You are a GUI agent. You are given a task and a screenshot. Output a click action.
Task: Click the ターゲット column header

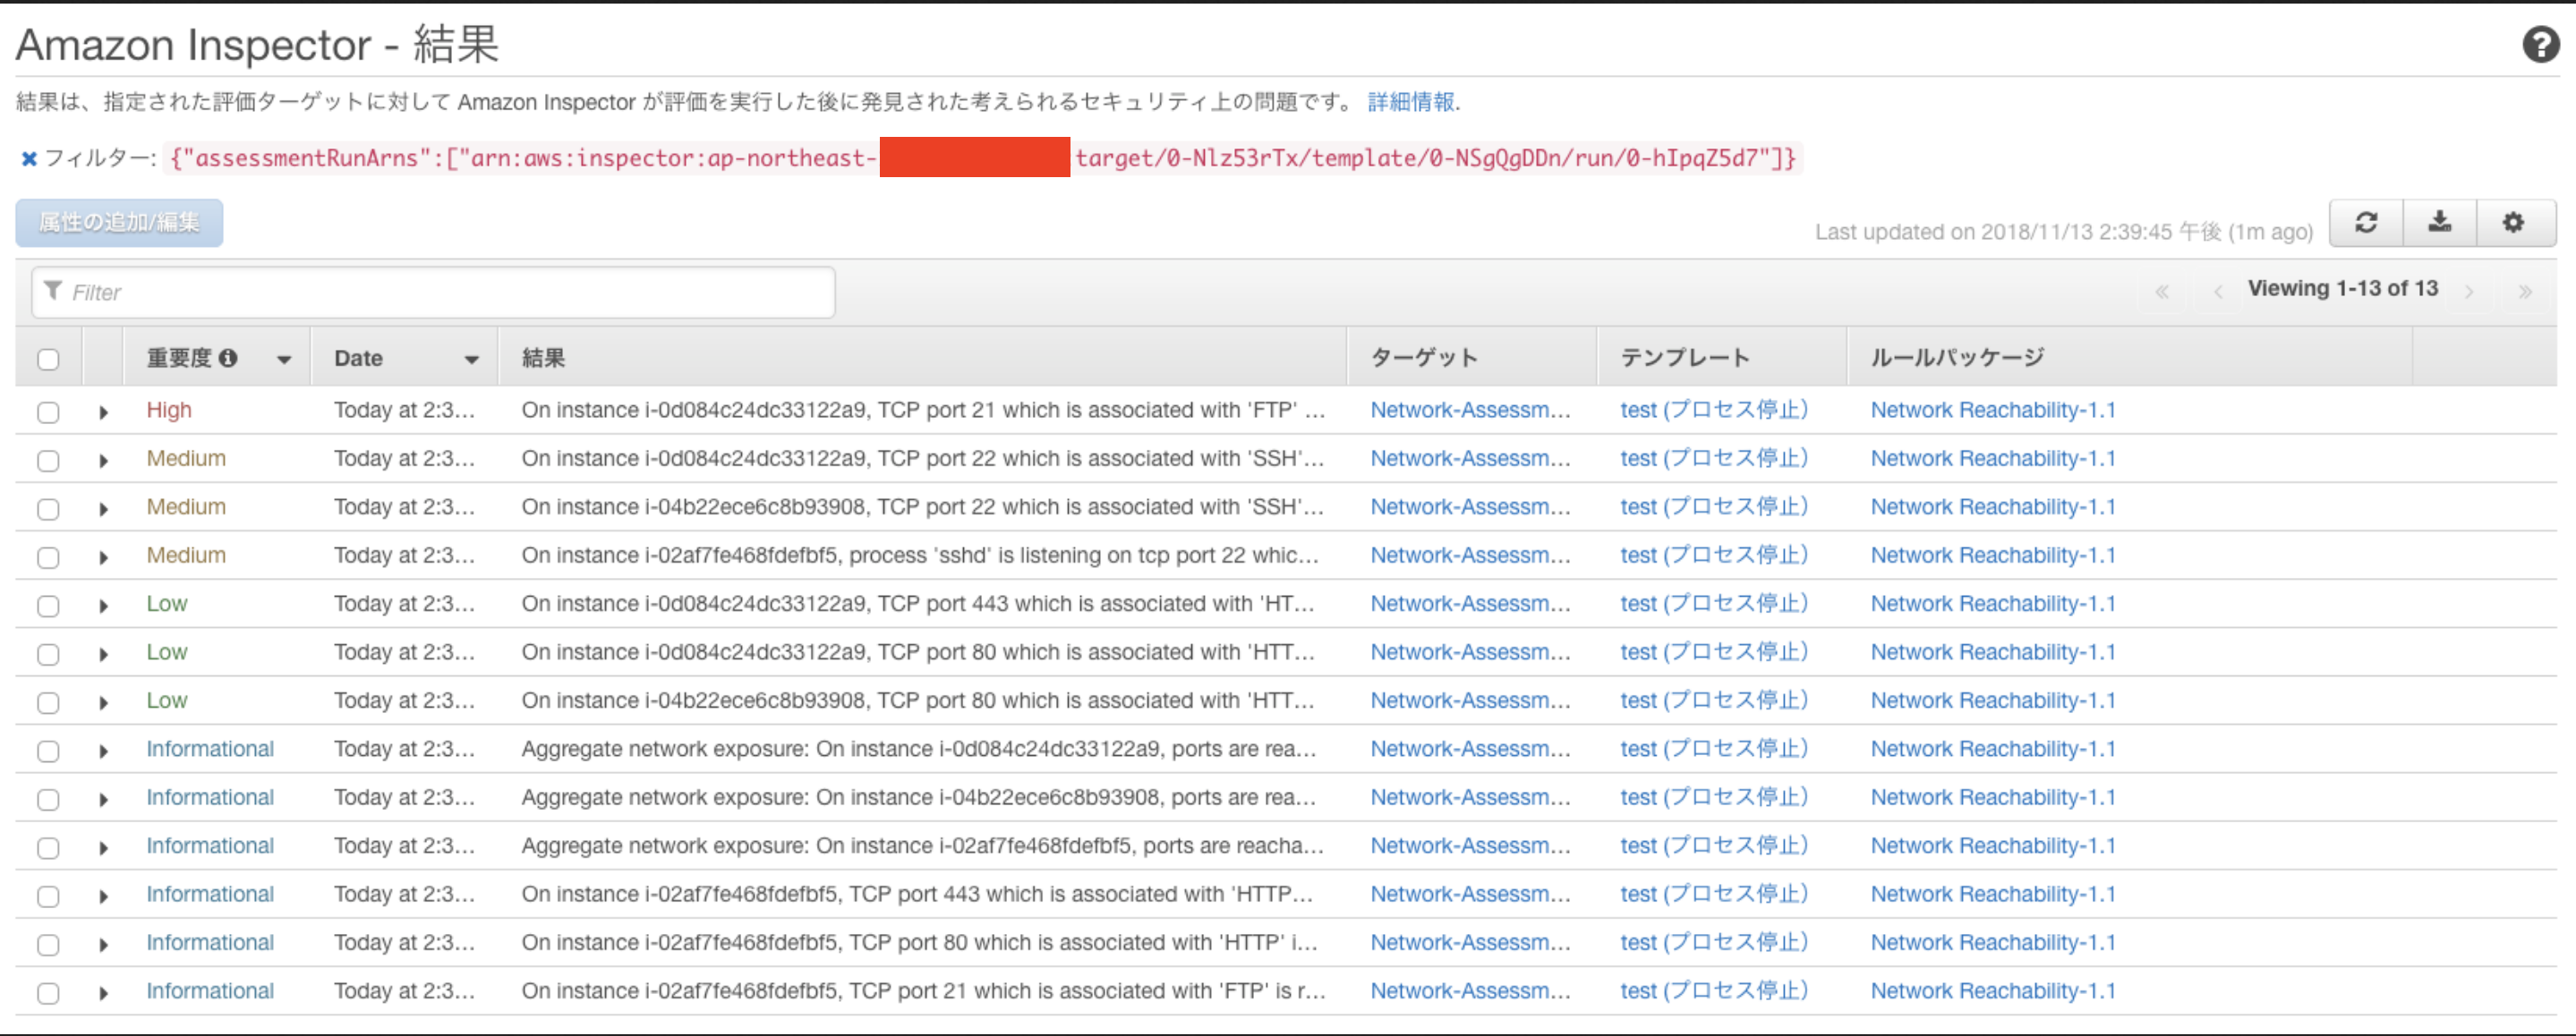click(1423, 358)
